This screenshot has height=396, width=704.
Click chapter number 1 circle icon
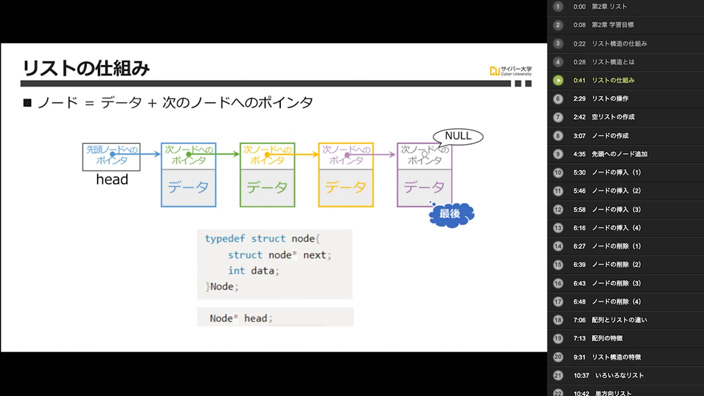point(558,7)
